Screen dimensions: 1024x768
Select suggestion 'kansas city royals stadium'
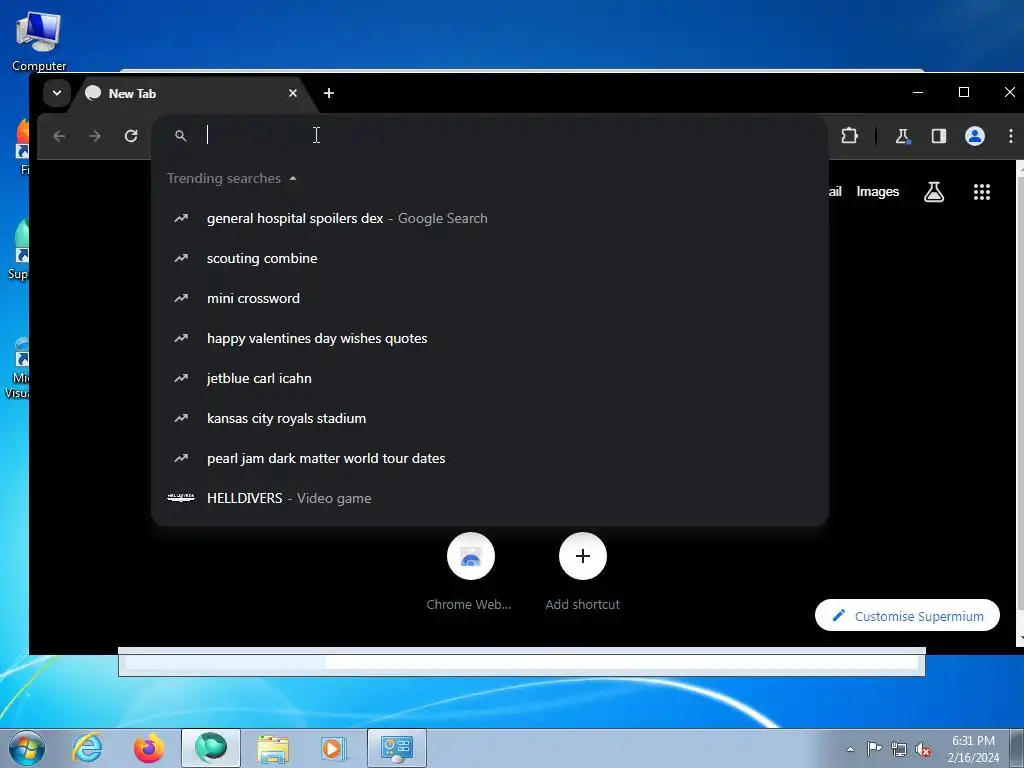tap(490, 418)
